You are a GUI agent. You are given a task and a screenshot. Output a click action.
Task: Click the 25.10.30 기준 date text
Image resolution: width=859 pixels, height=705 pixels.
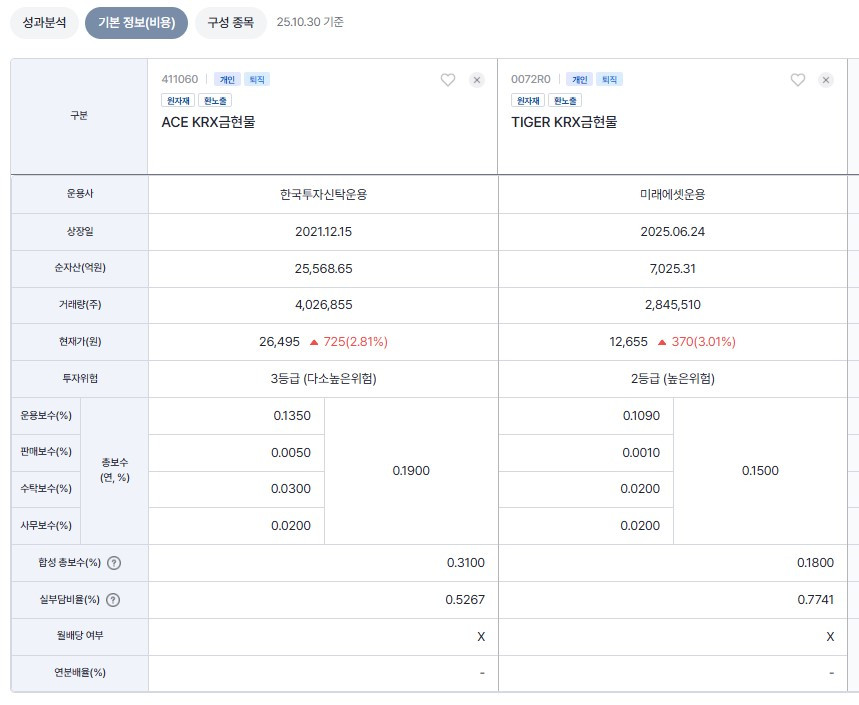(x=310, y=22)
